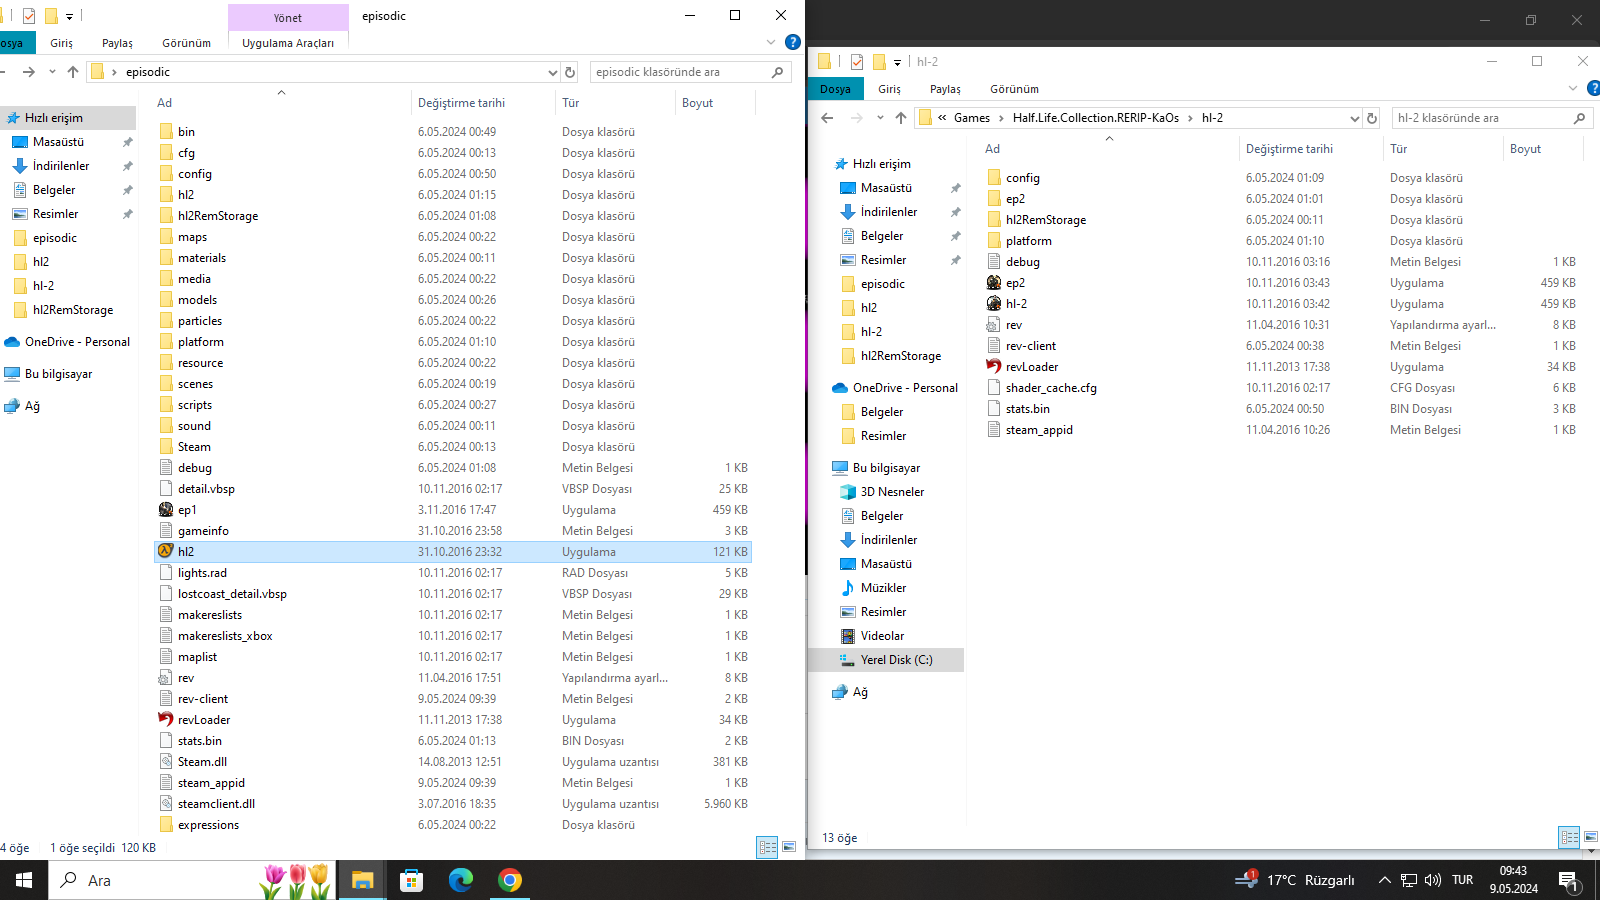Expand the ribbon in the episodic window
Screen dimensions: 1600x900
pyautogui.click(x=771, y=42)
